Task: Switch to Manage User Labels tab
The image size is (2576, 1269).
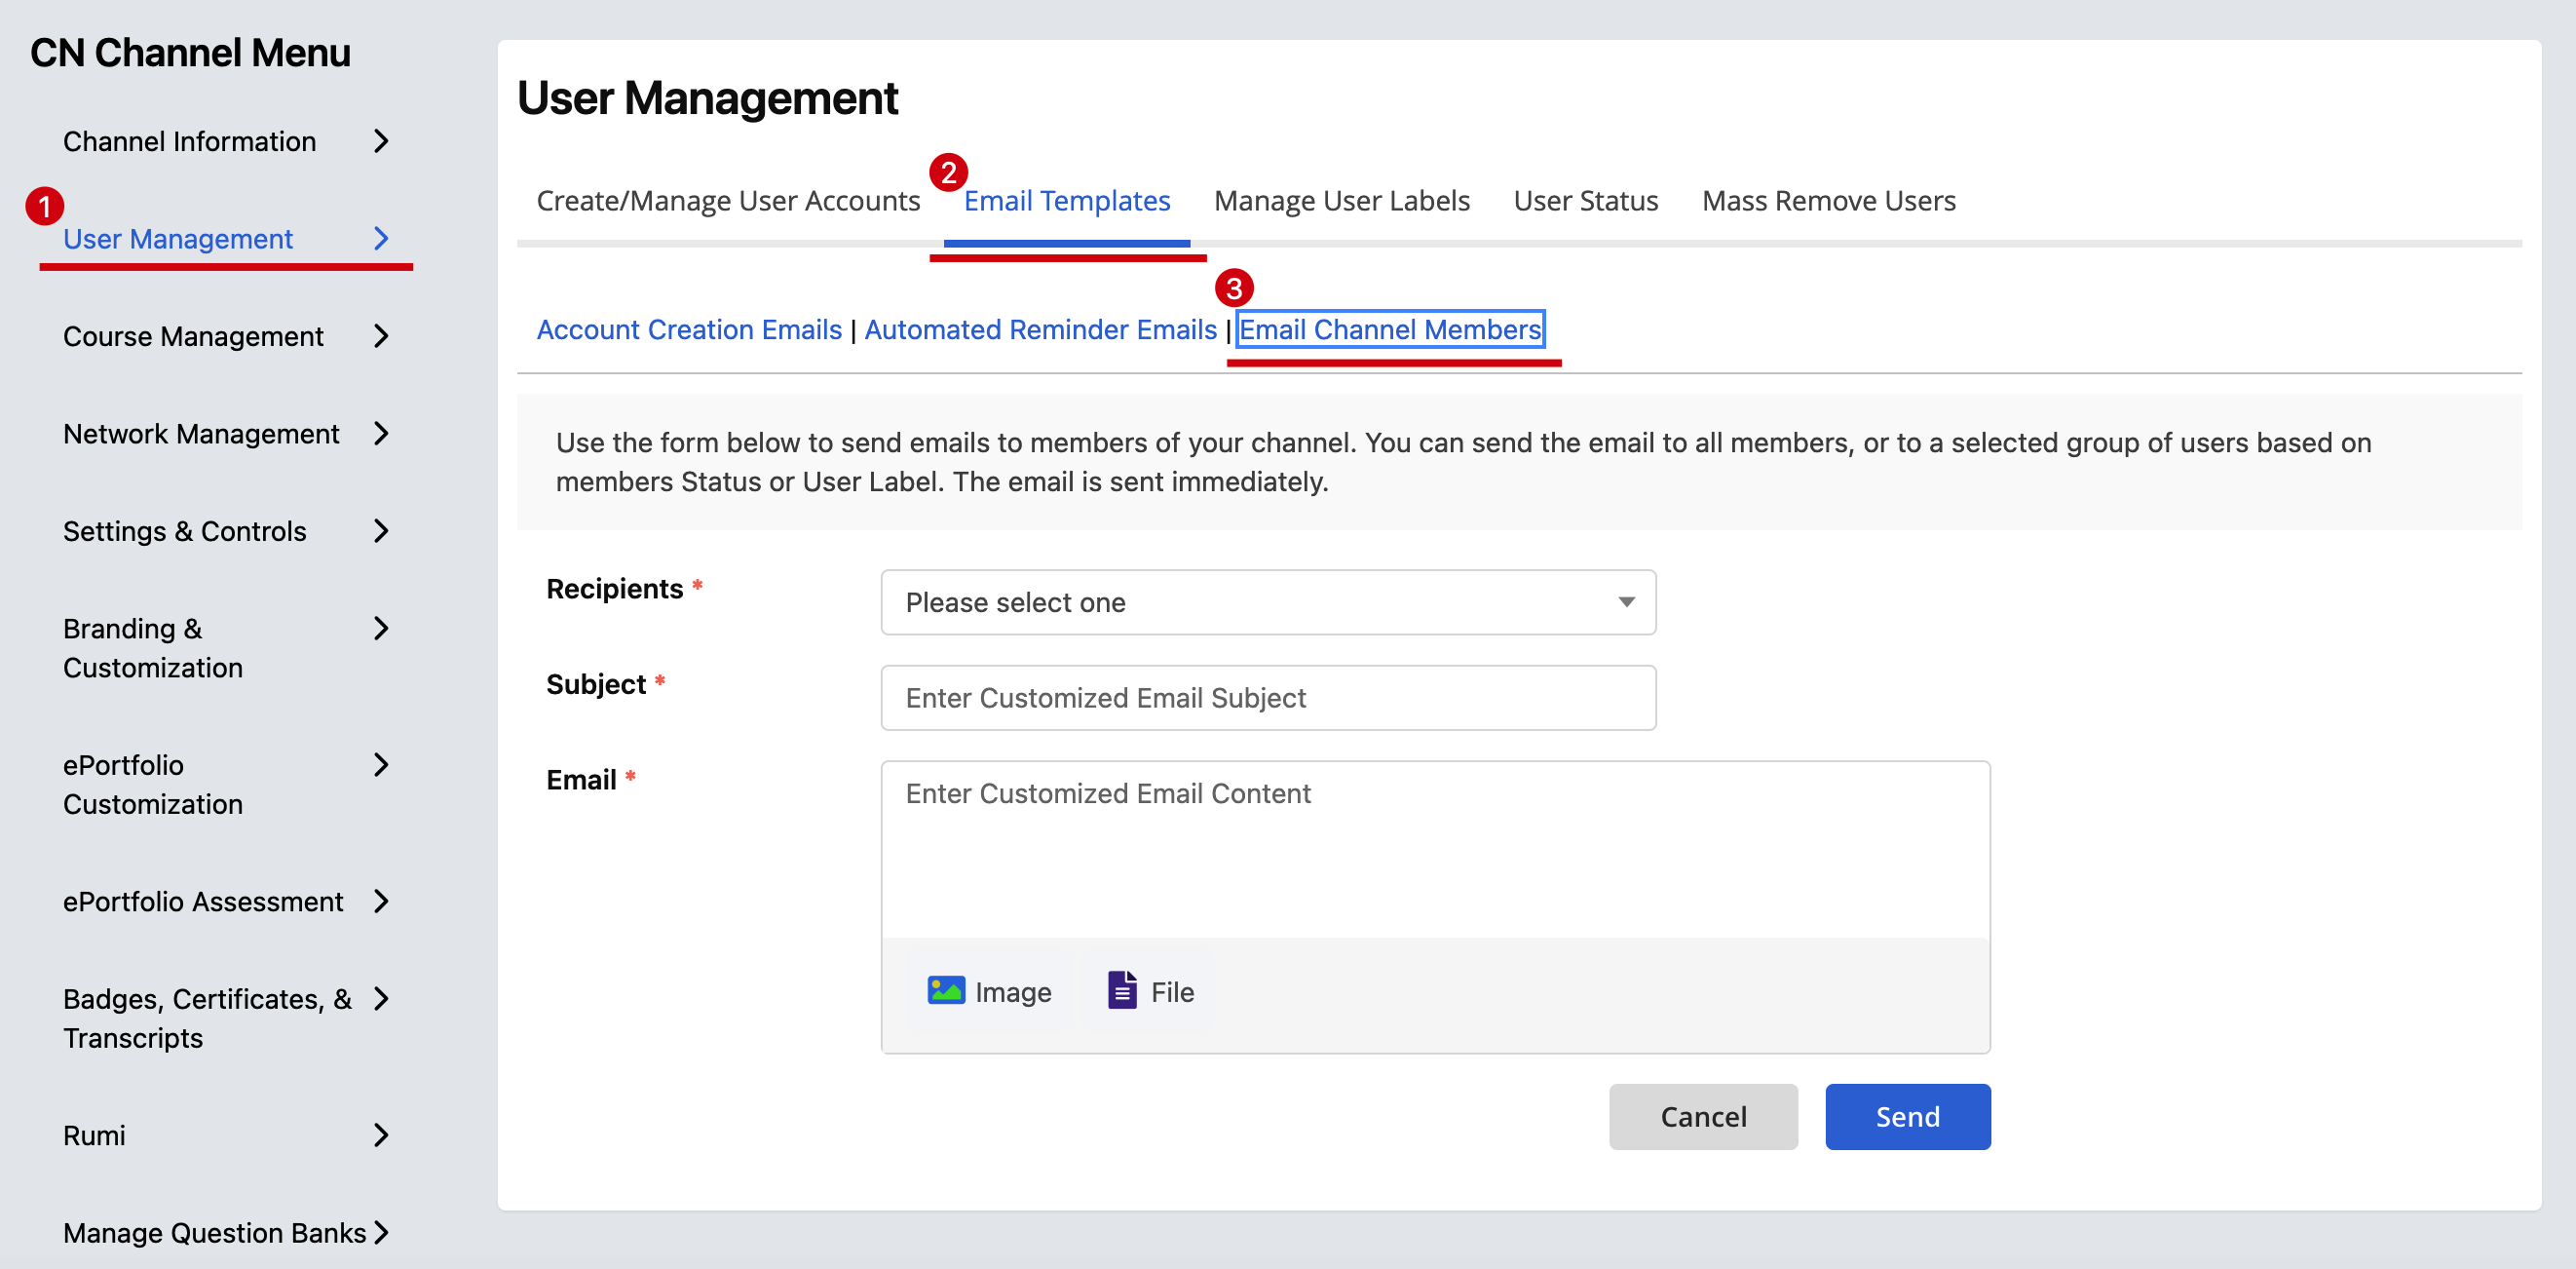Action: tap(1341, 201)
